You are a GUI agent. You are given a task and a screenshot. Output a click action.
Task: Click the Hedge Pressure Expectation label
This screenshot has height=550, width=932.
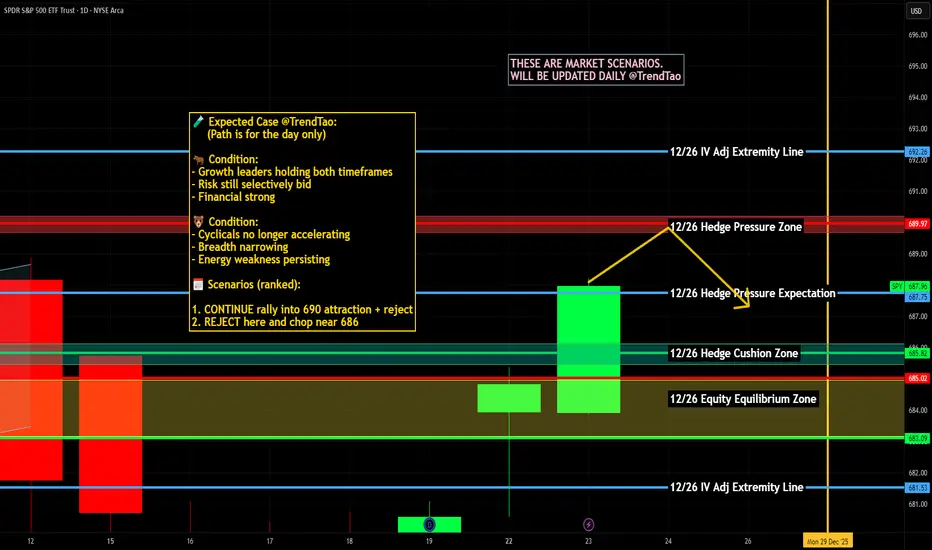(752, 293)
